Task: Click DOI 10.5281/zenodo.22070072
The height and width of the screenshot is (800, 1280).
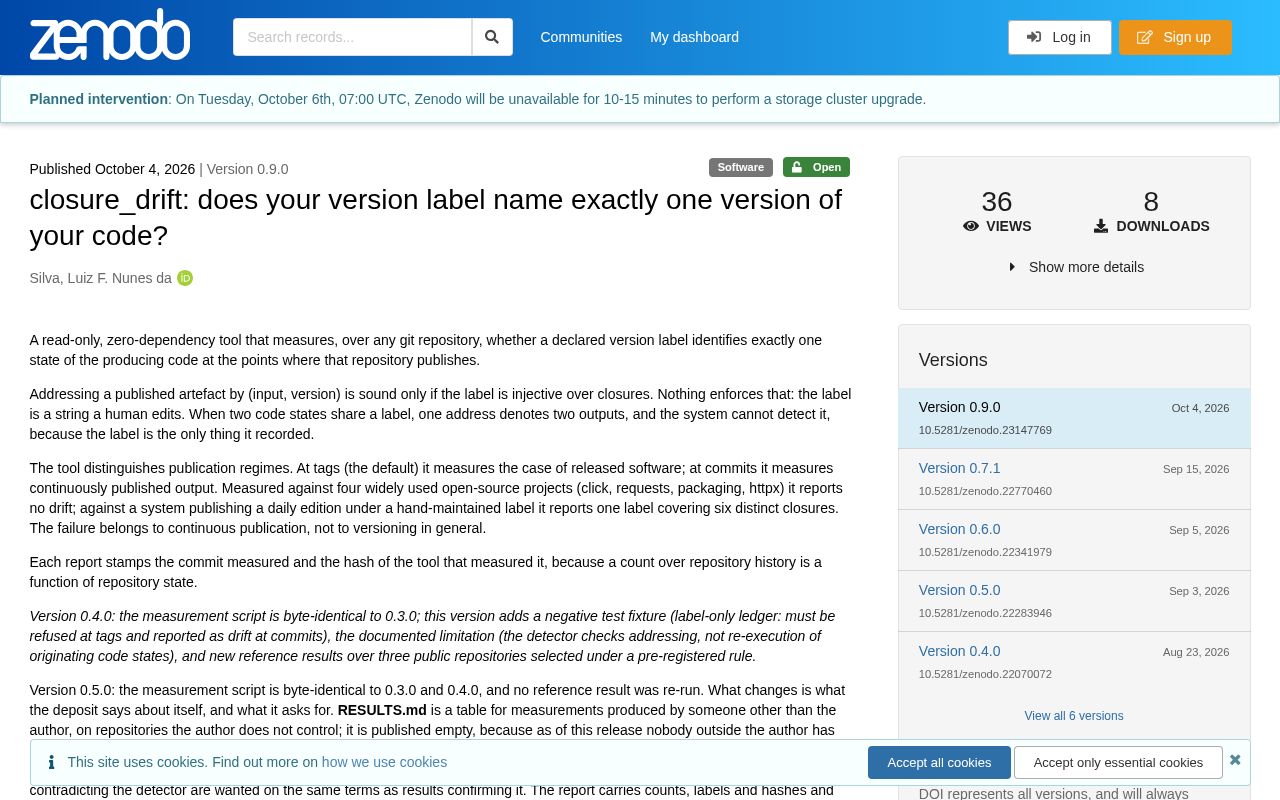Action: (x=985, y=674)
